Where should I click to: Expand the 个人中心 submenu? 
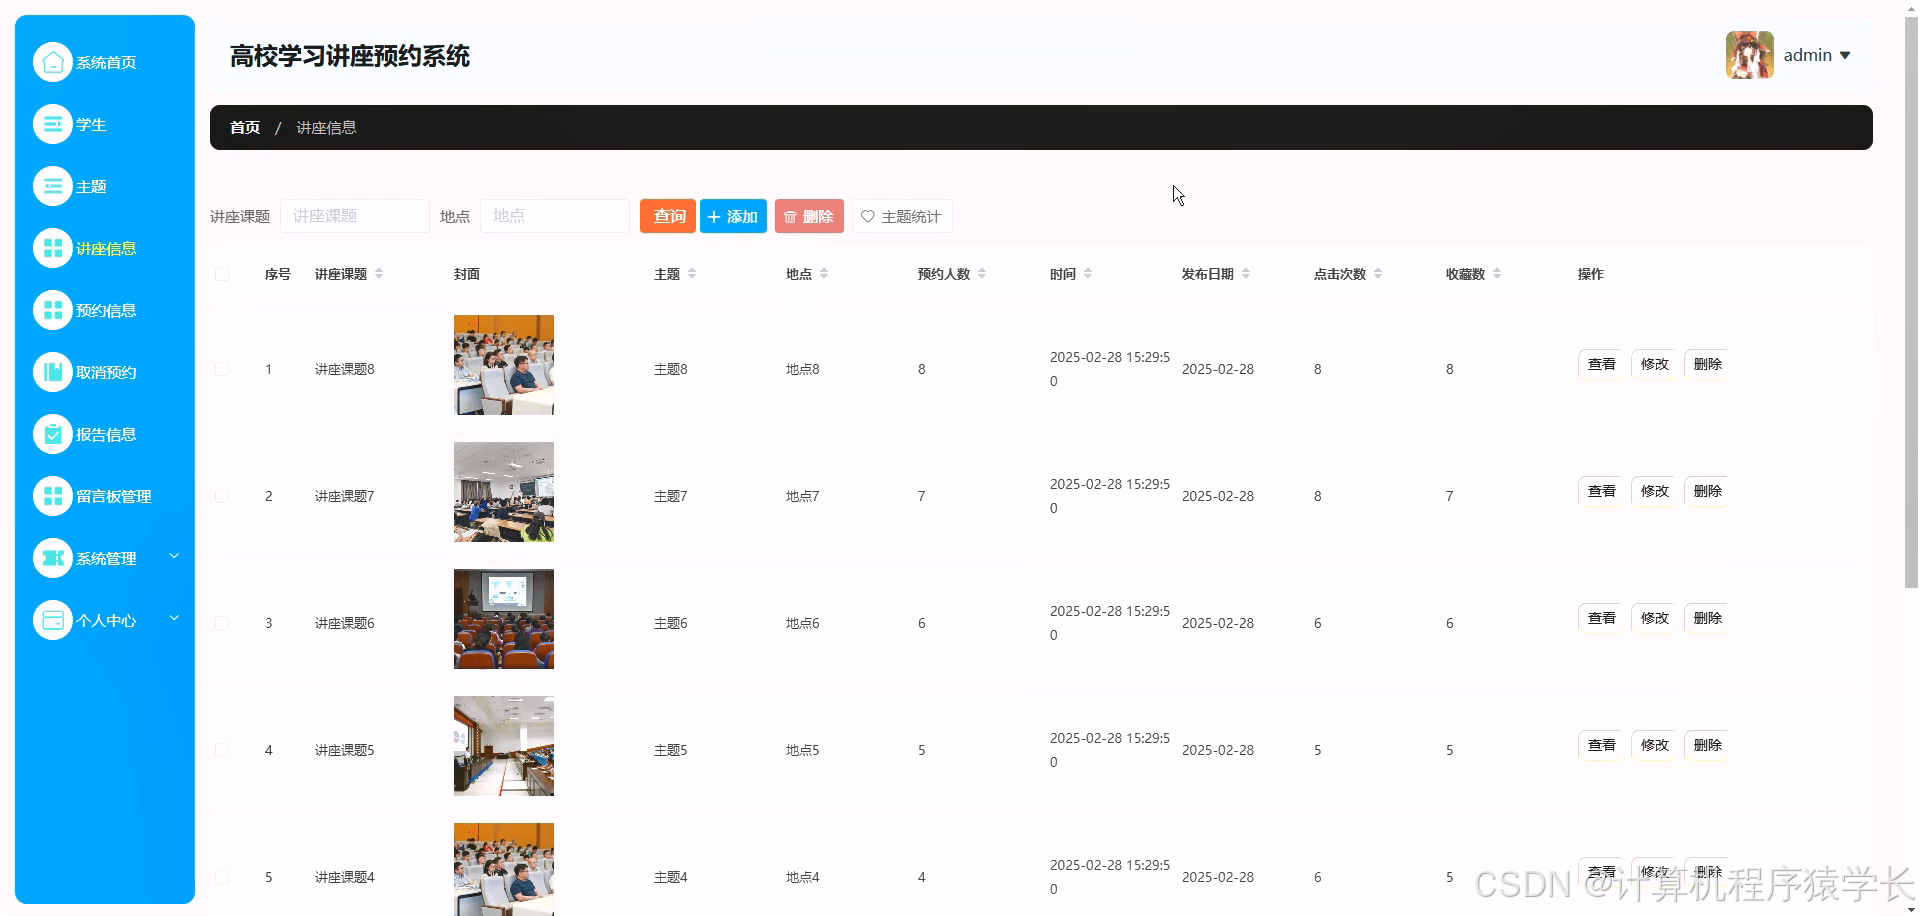[x=106, y=619]
